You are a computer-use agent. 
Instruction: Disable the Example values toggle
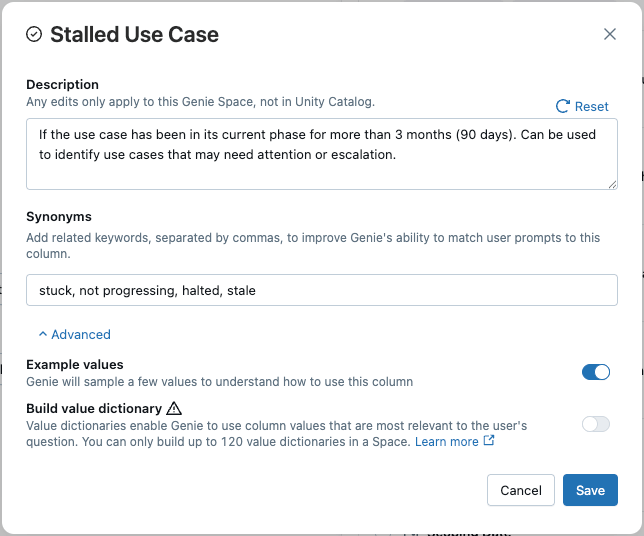(x=595, y=372)
